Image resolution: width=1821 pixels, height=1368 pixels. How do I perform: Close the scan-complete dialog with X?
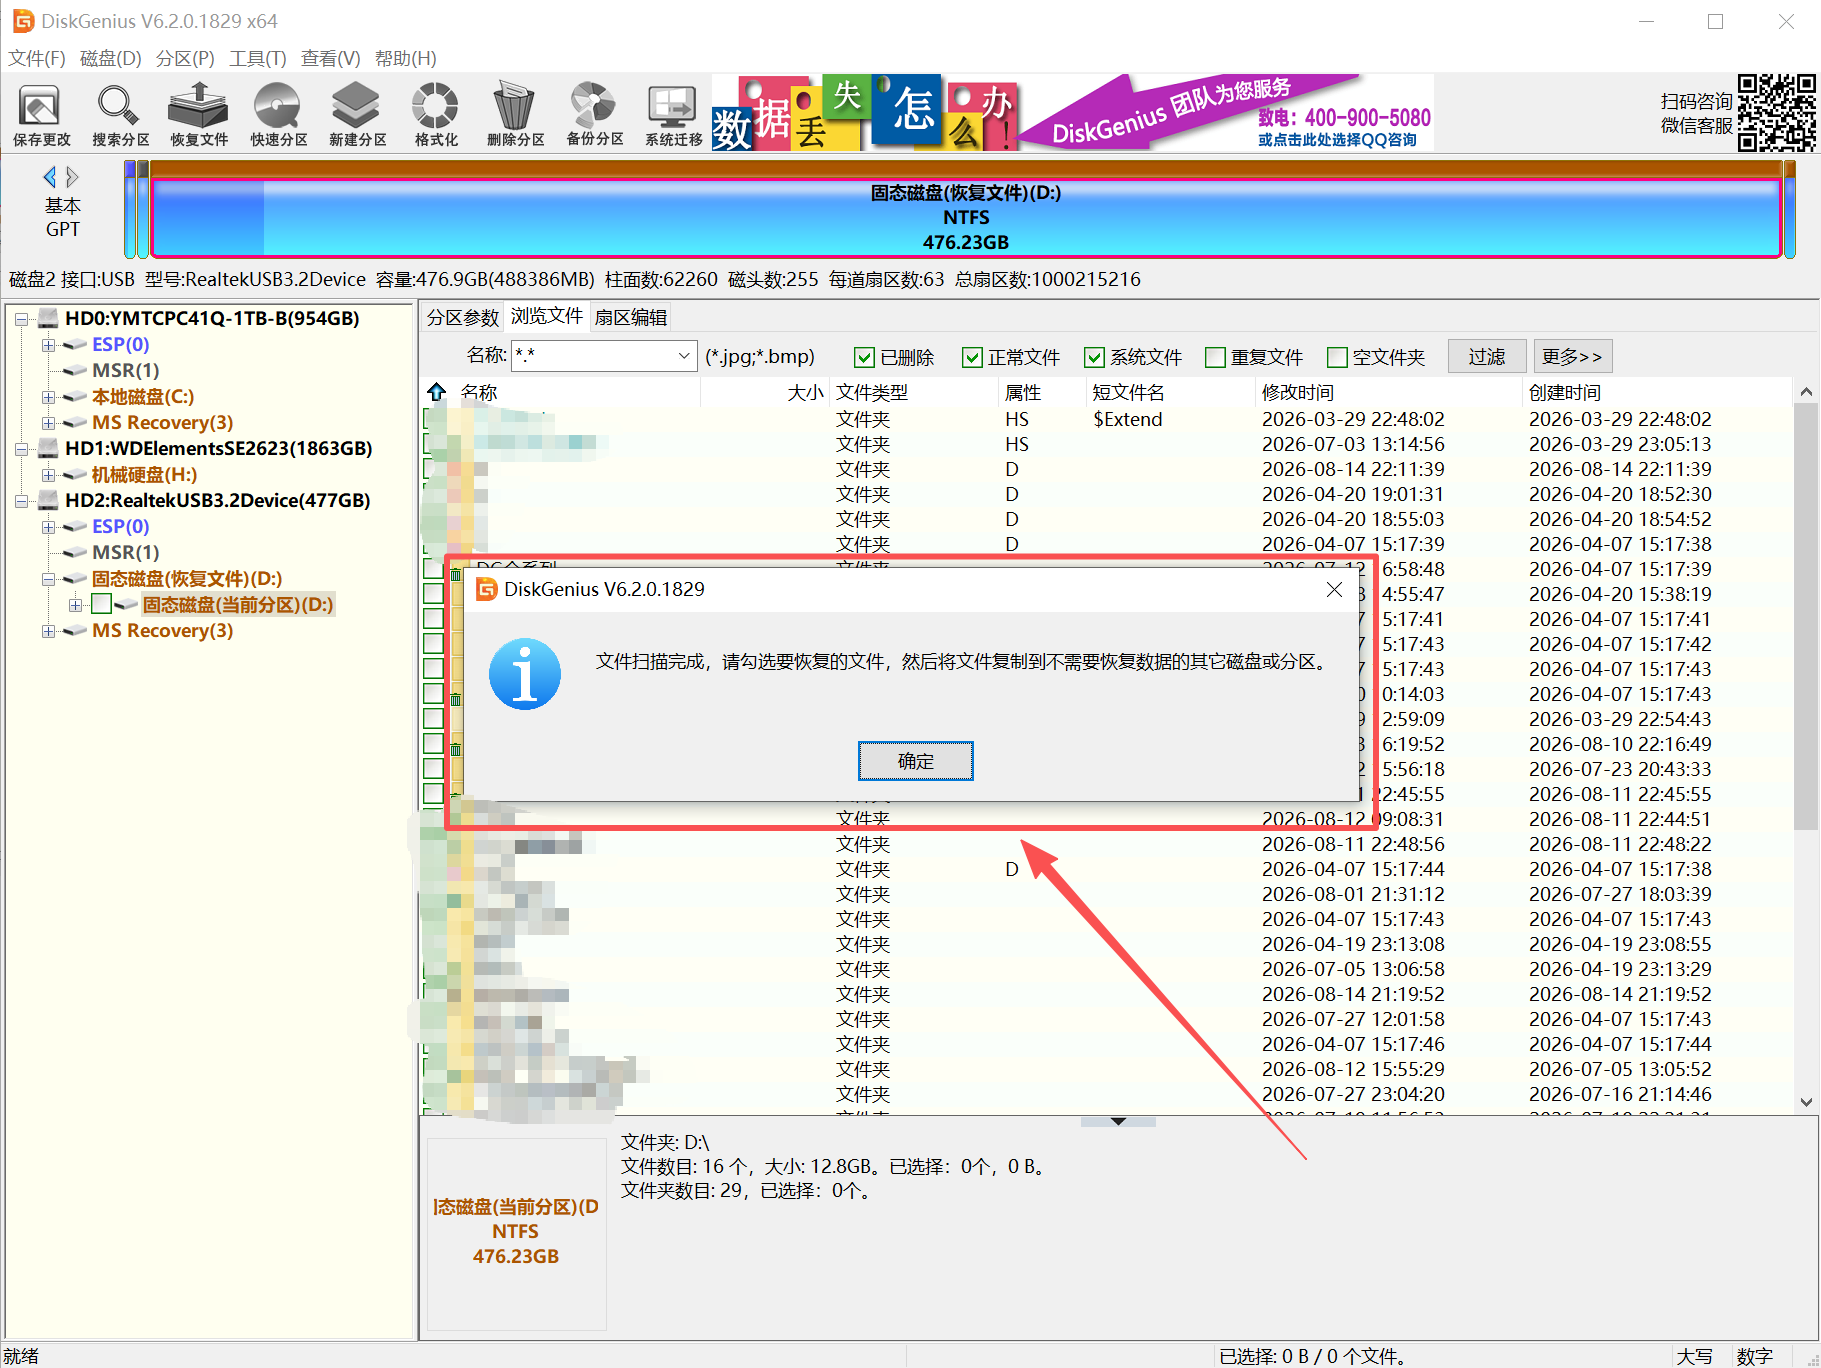[x=1334, y=590]
